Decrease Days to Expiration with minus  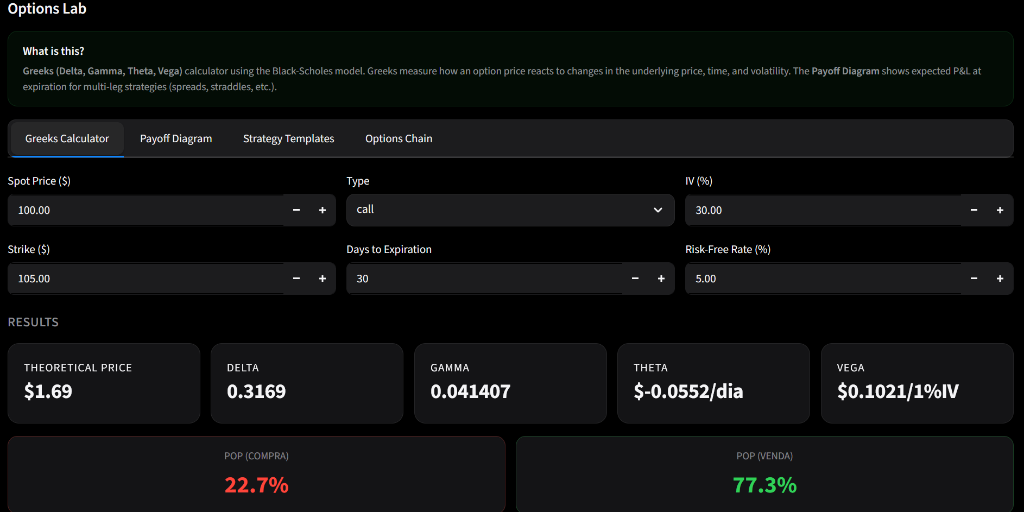[x=635, y=279]
